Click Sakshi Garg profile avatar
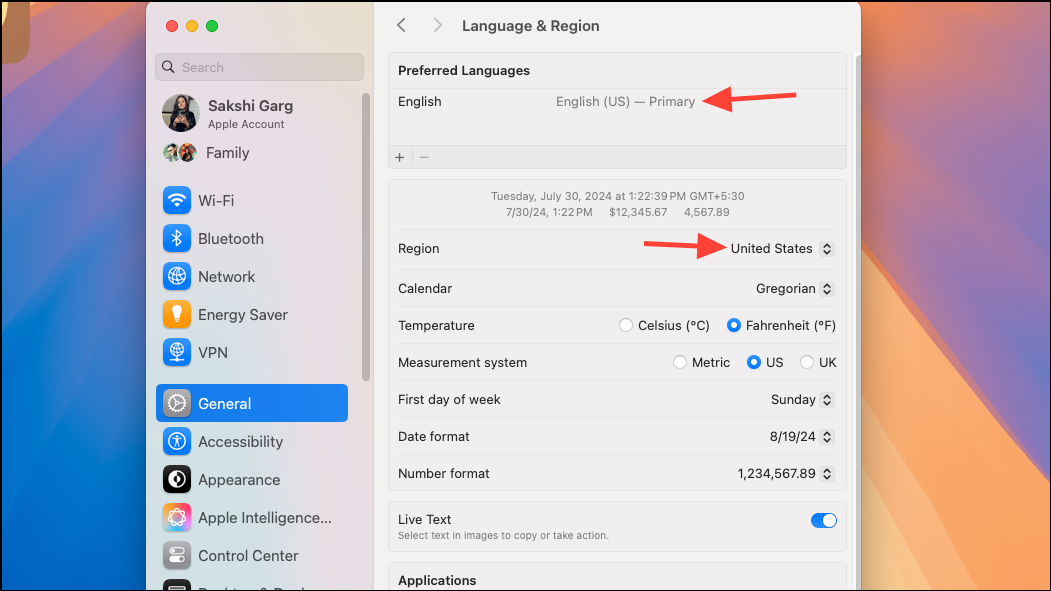This screenshot has width=1051, height=591. pyautogui.click(x=181, y=113)
